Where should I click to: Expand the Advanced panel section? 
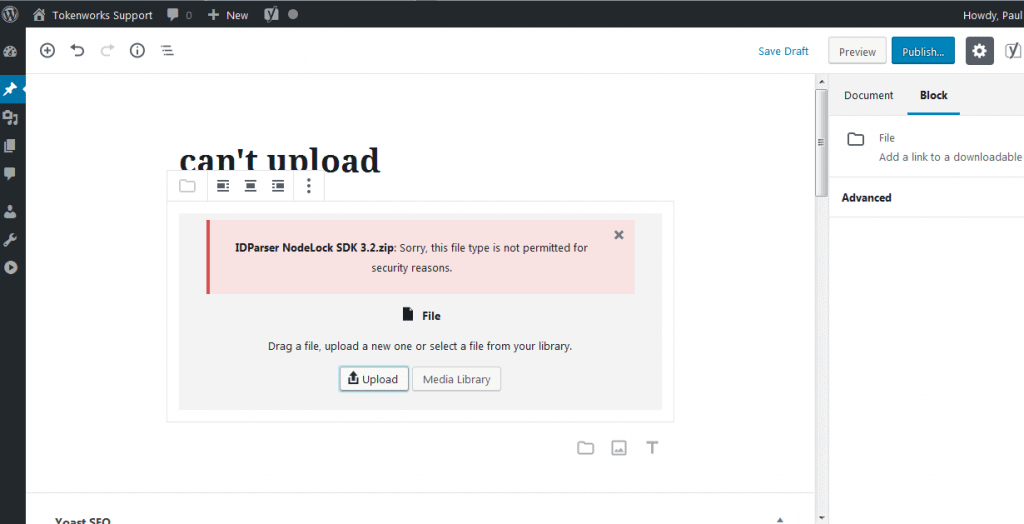(x=866, y=198)
